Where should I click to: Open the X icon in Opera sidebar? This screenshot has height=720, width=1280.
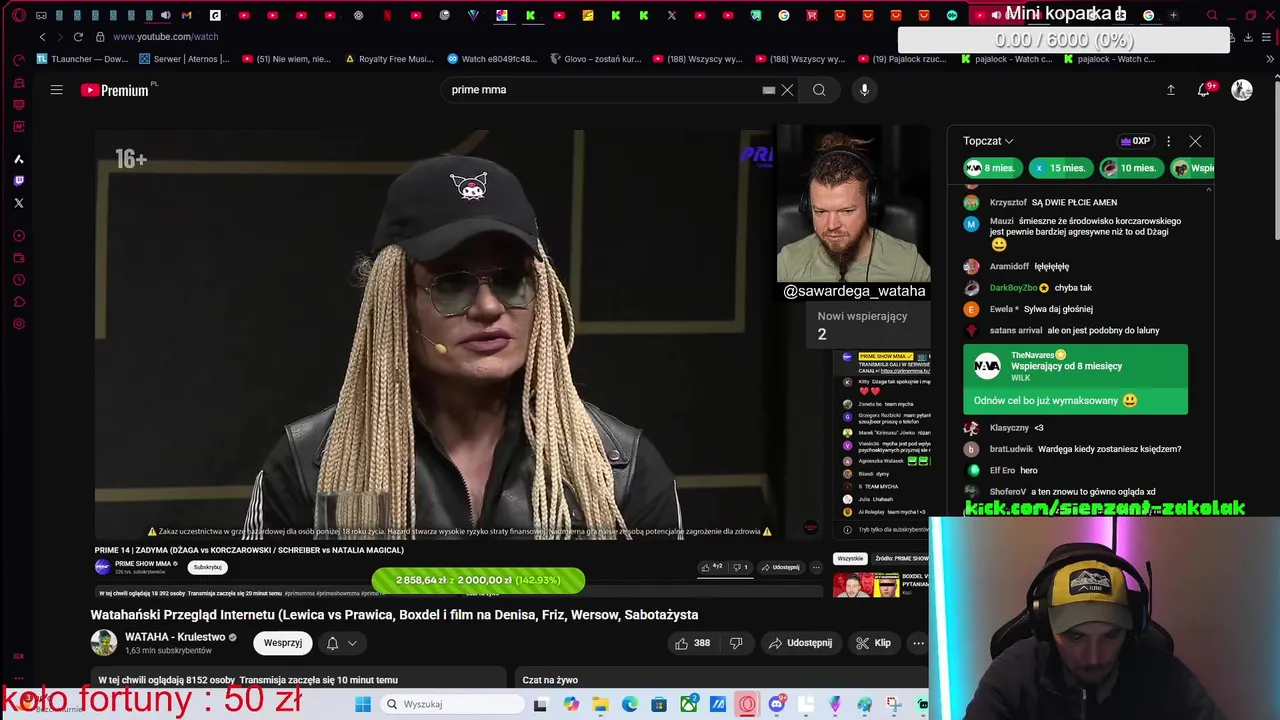coord(18,203)
